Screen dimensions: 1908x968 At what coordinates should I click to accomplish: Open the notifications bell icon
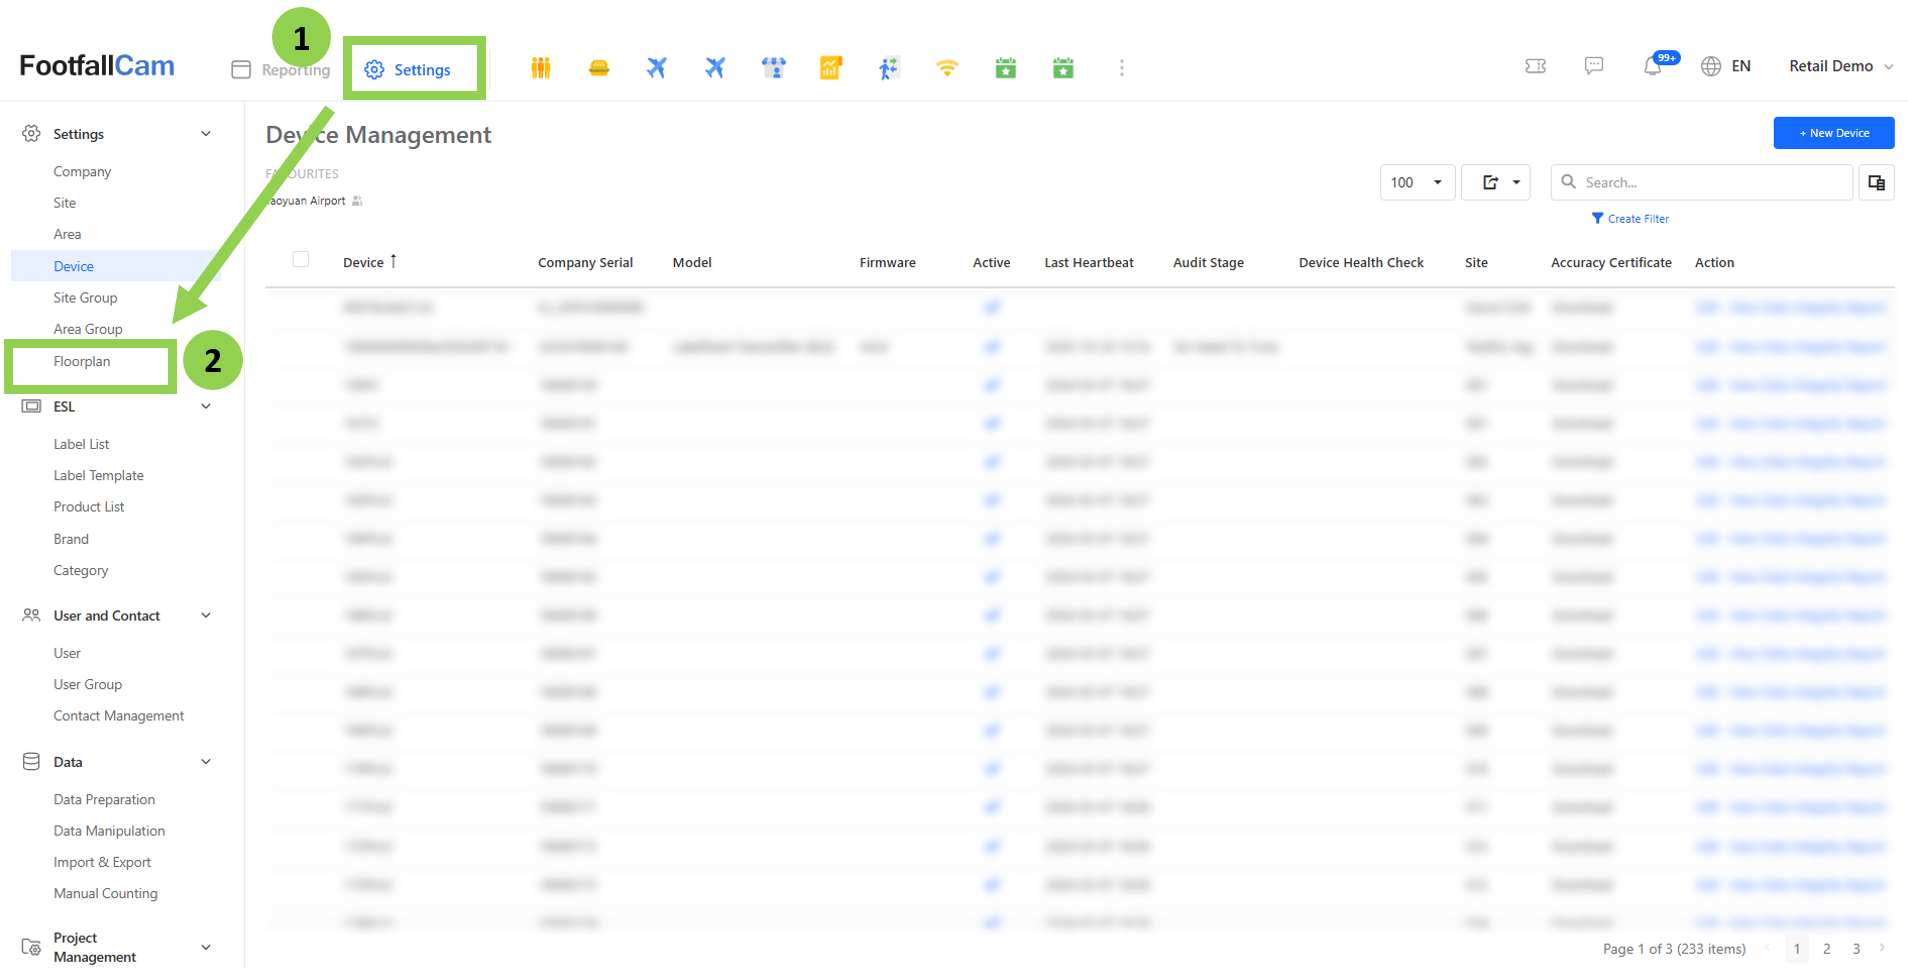[x=1652, y=67]
